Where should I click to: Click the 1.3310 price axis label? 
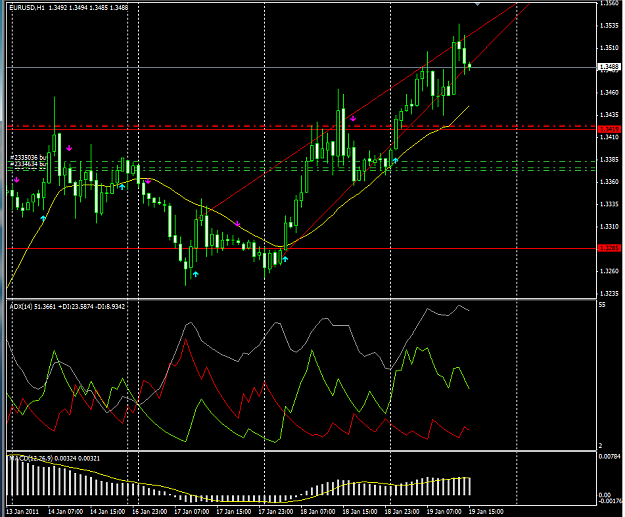609,226
